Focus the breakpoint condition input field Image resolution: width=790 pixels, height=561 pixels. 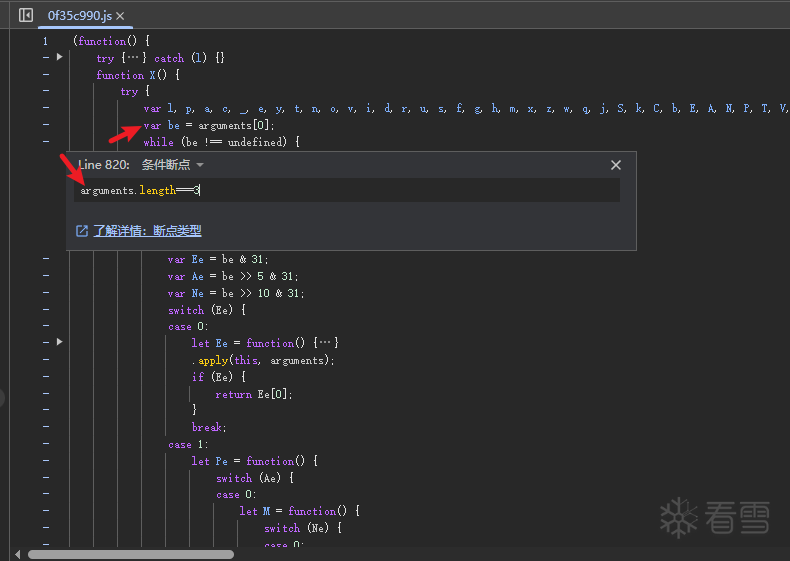point(347,190)
